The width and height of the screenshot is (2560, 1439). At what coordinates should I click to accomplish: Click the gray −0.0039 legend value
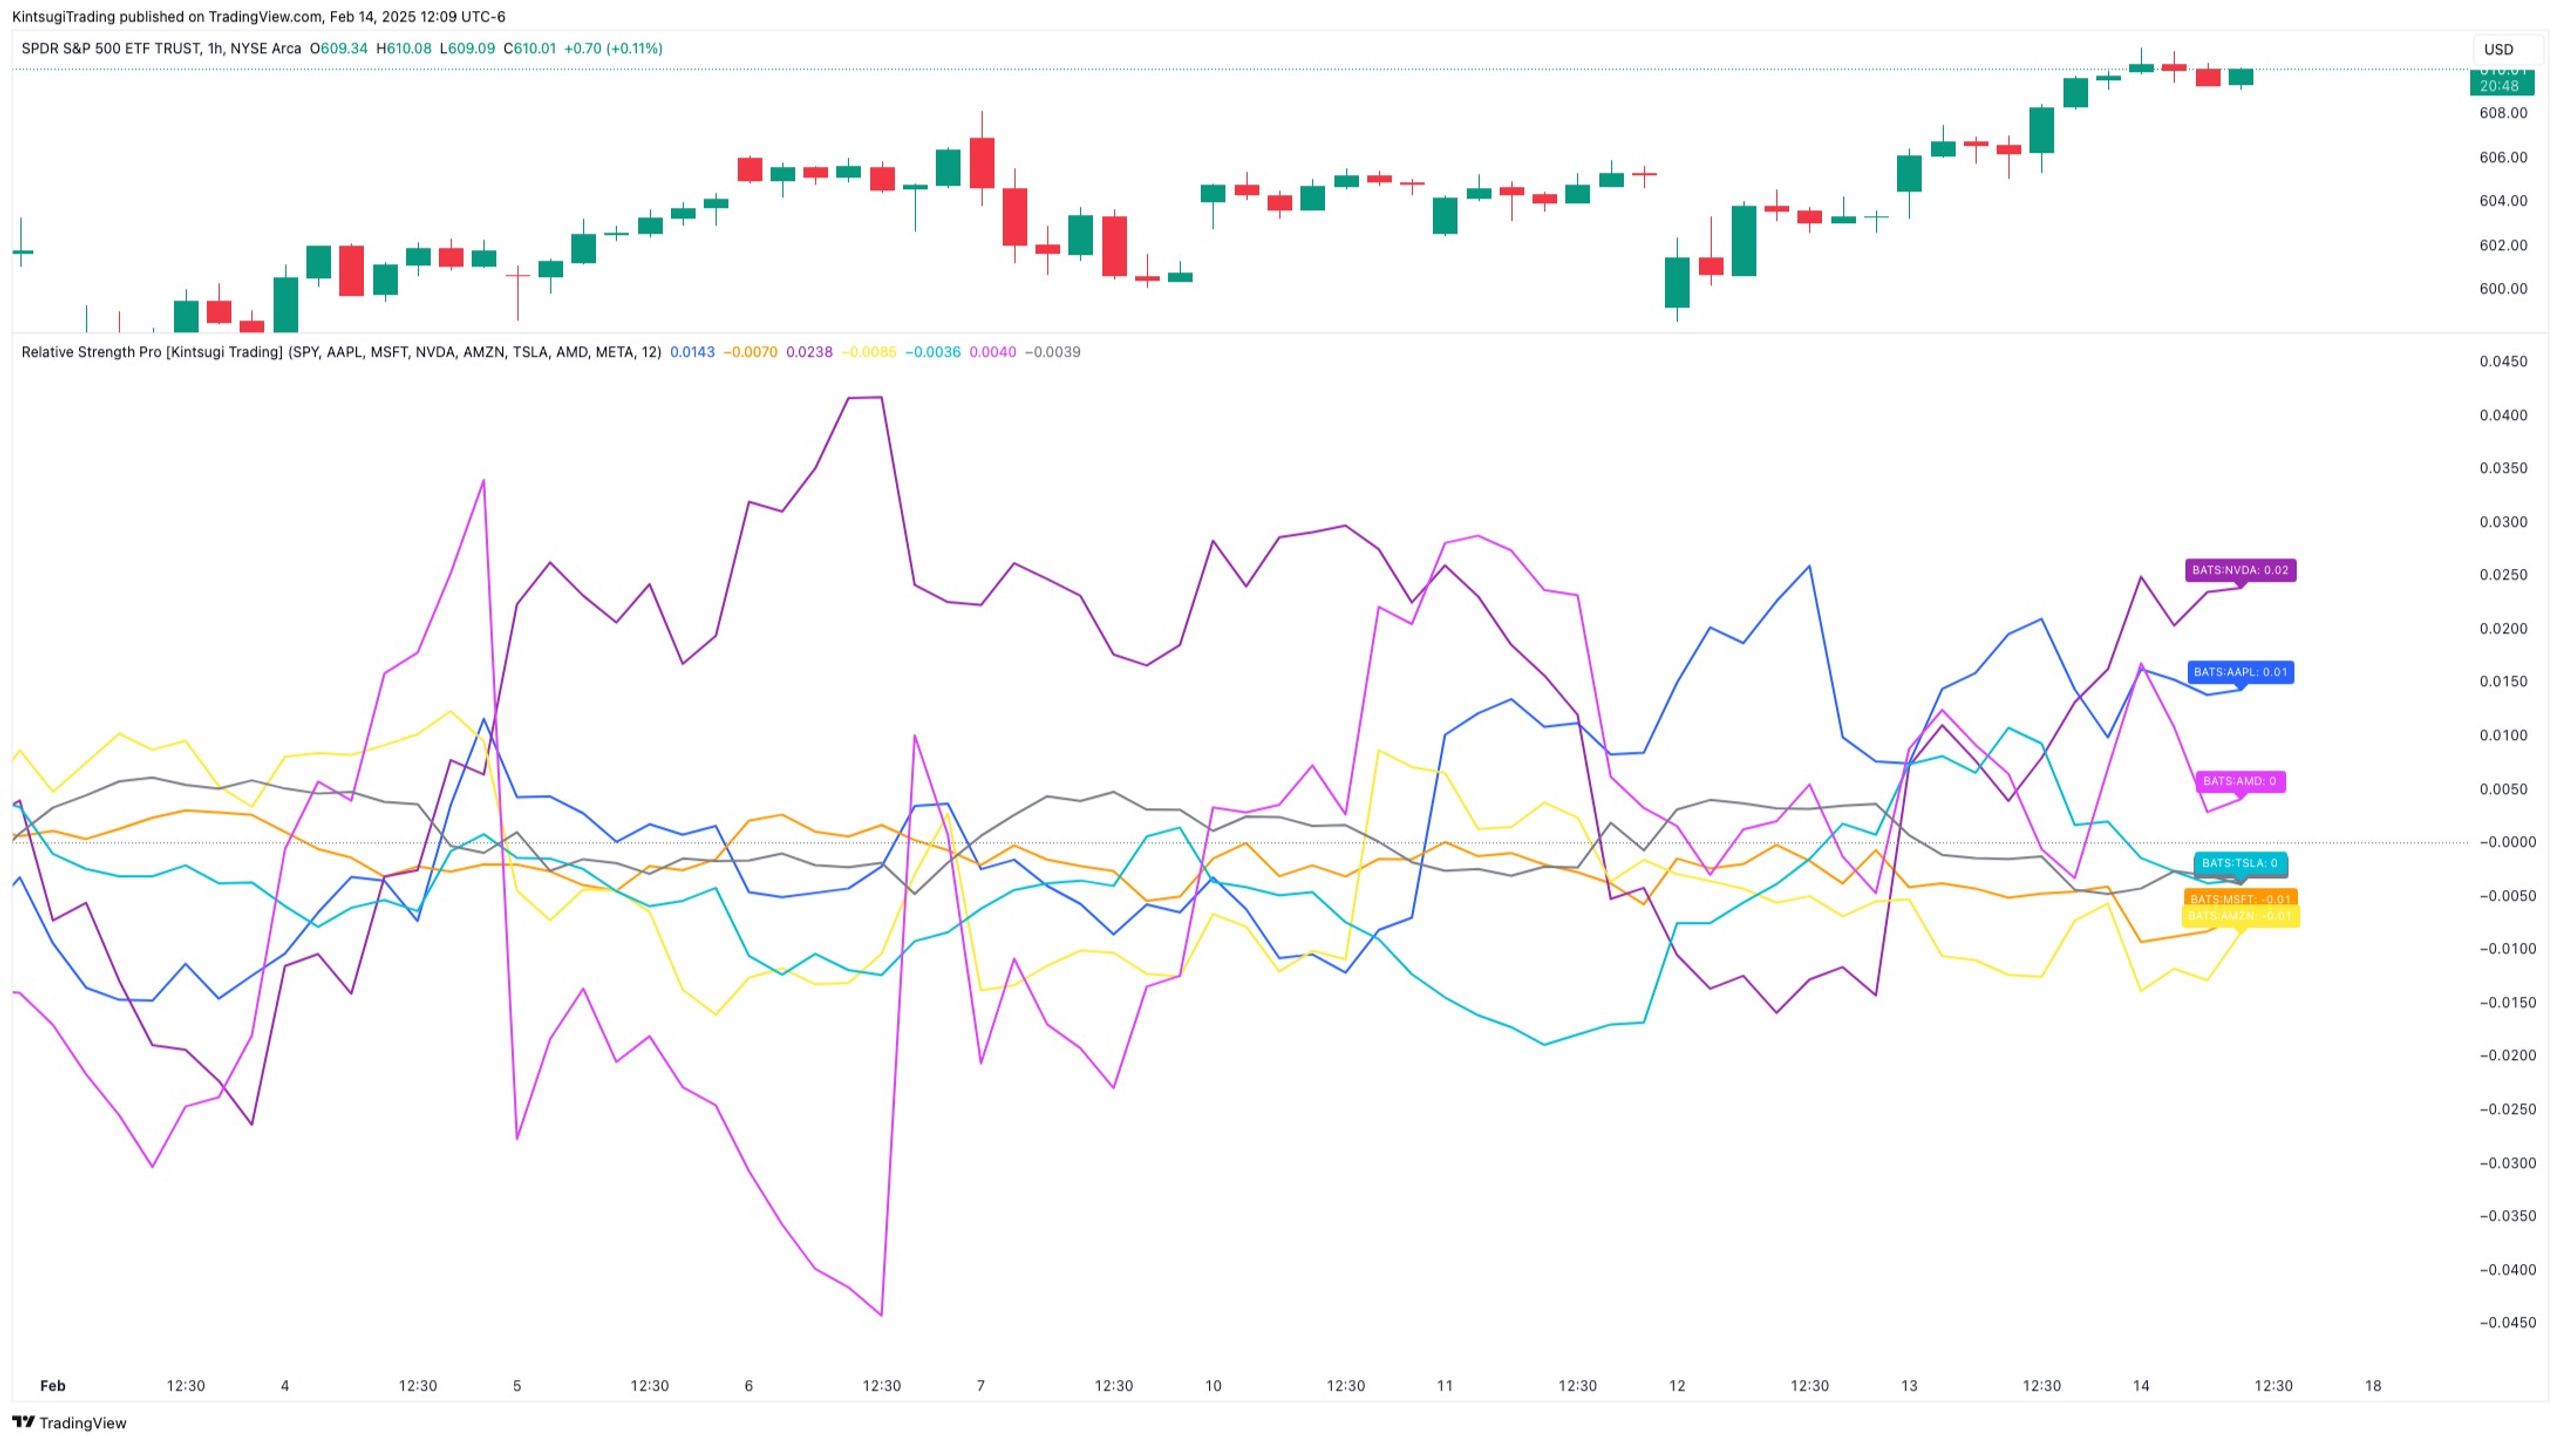[1052, 352]
